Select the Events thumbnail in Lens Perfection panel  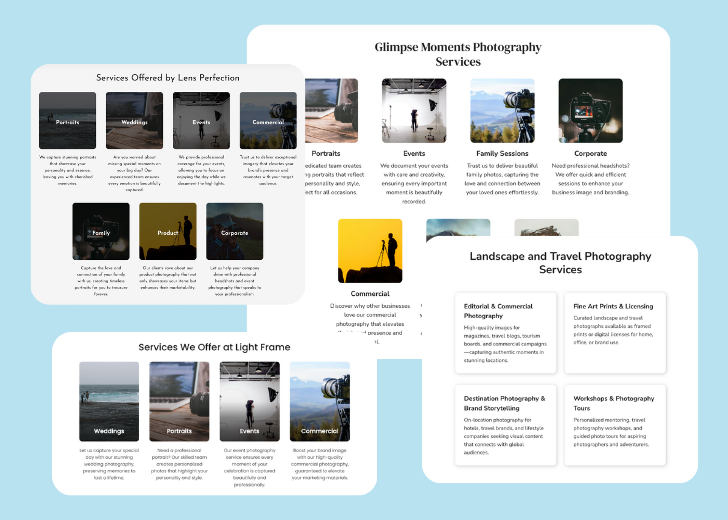201,120
